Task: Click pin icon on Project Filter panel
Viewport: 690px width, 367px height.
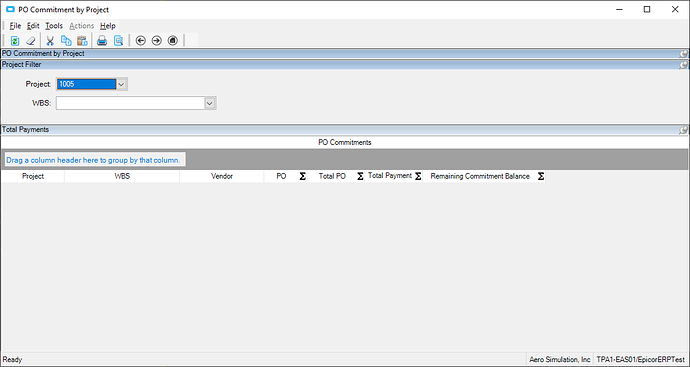Action: tap(683, 65)
